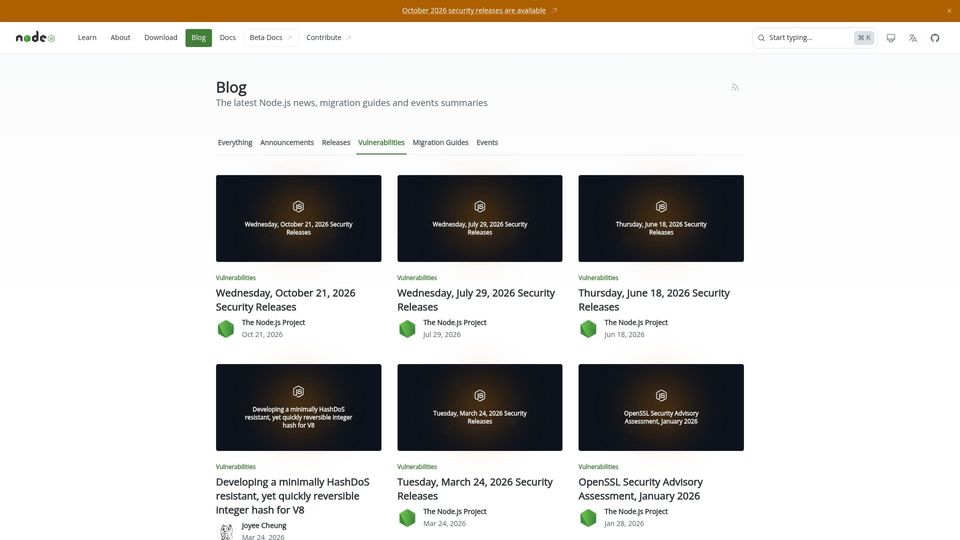Click the Jul 29, 2026 date text
This screenshot has width=960, height=540.
point(441,335)
